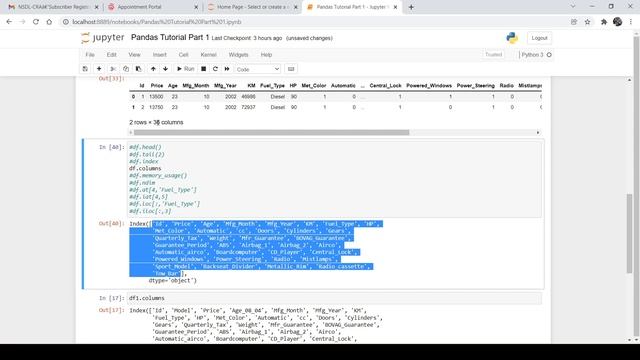This screenshot has width=640, height=360.
Task: Move selected cell up arrow
Action: pyautogui.click(x=153, y=69)
